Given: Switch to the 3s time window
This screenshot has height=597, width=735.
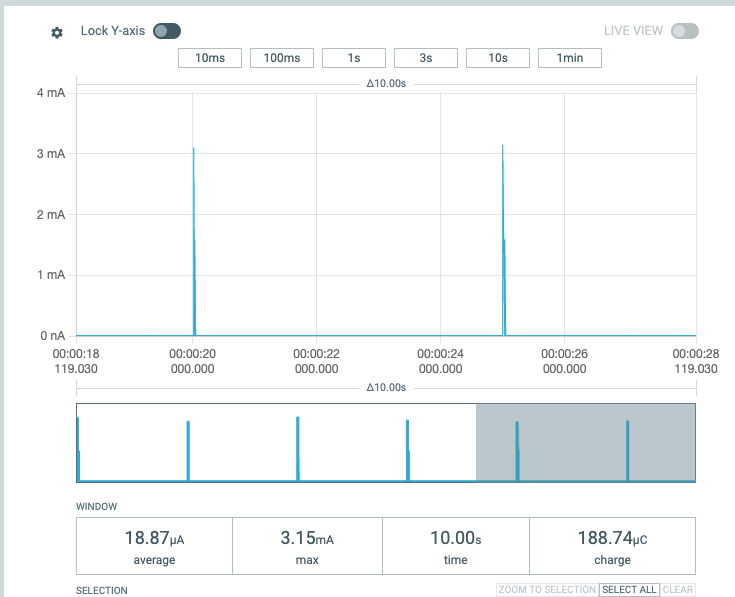Looking at the screenshot, I should 425,58.
